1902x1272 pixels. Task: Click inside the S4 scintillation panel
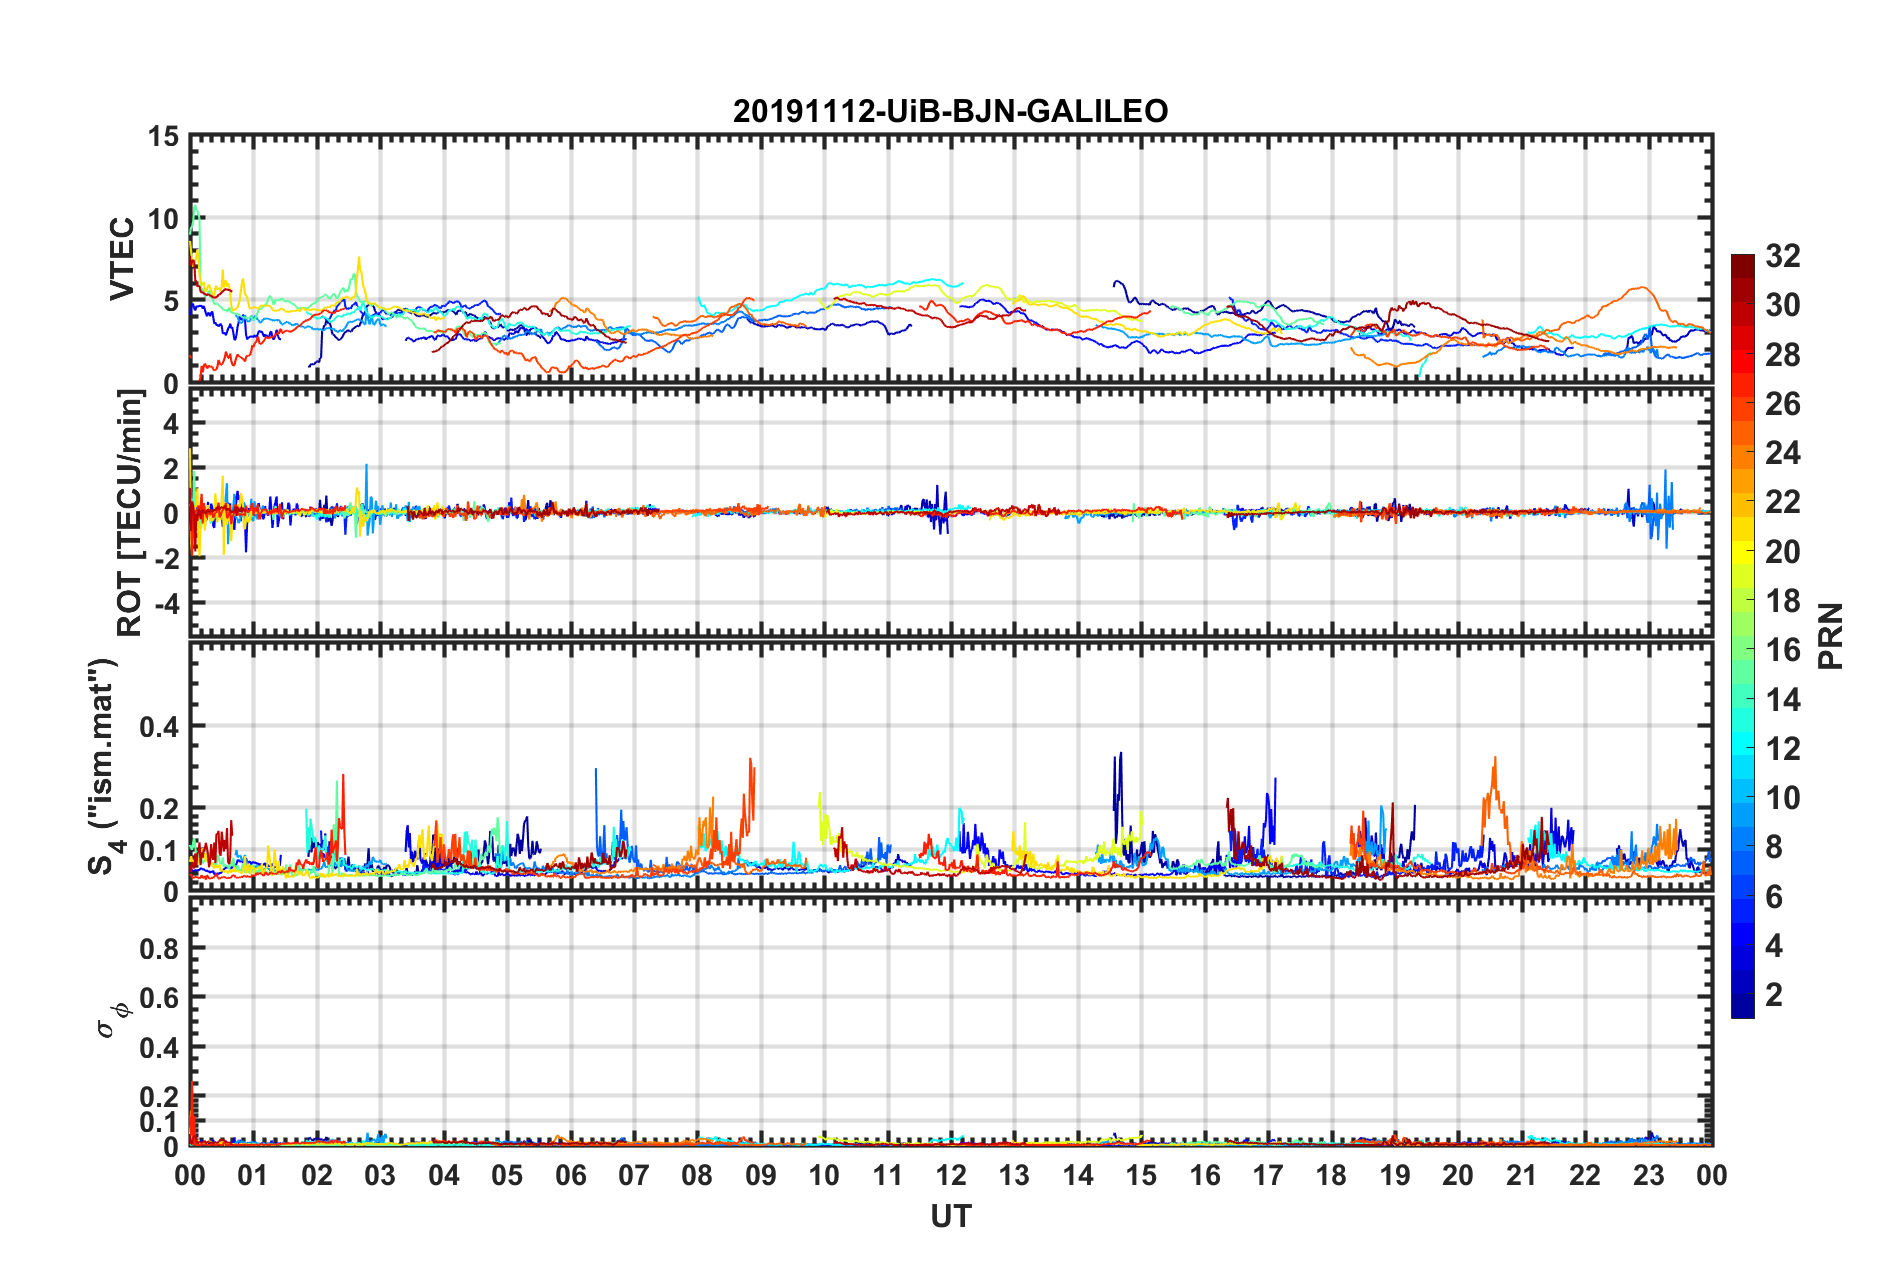(950, 766)
